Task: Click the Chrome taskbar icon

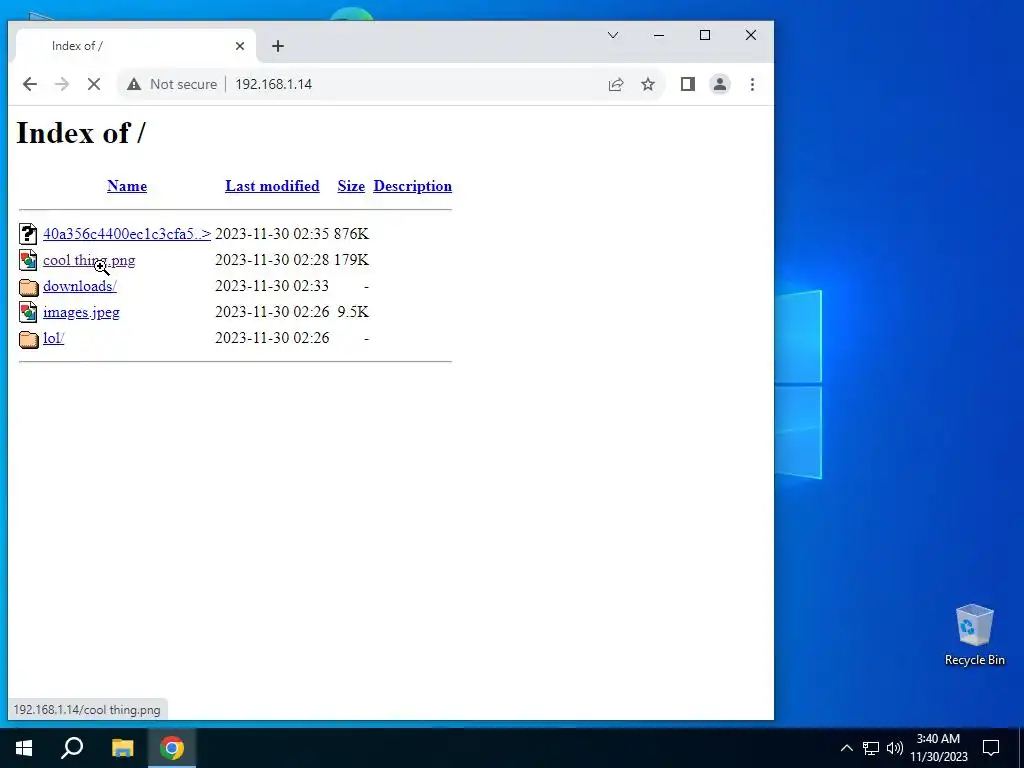Action: pyautogui.click(x=172, y=748)
